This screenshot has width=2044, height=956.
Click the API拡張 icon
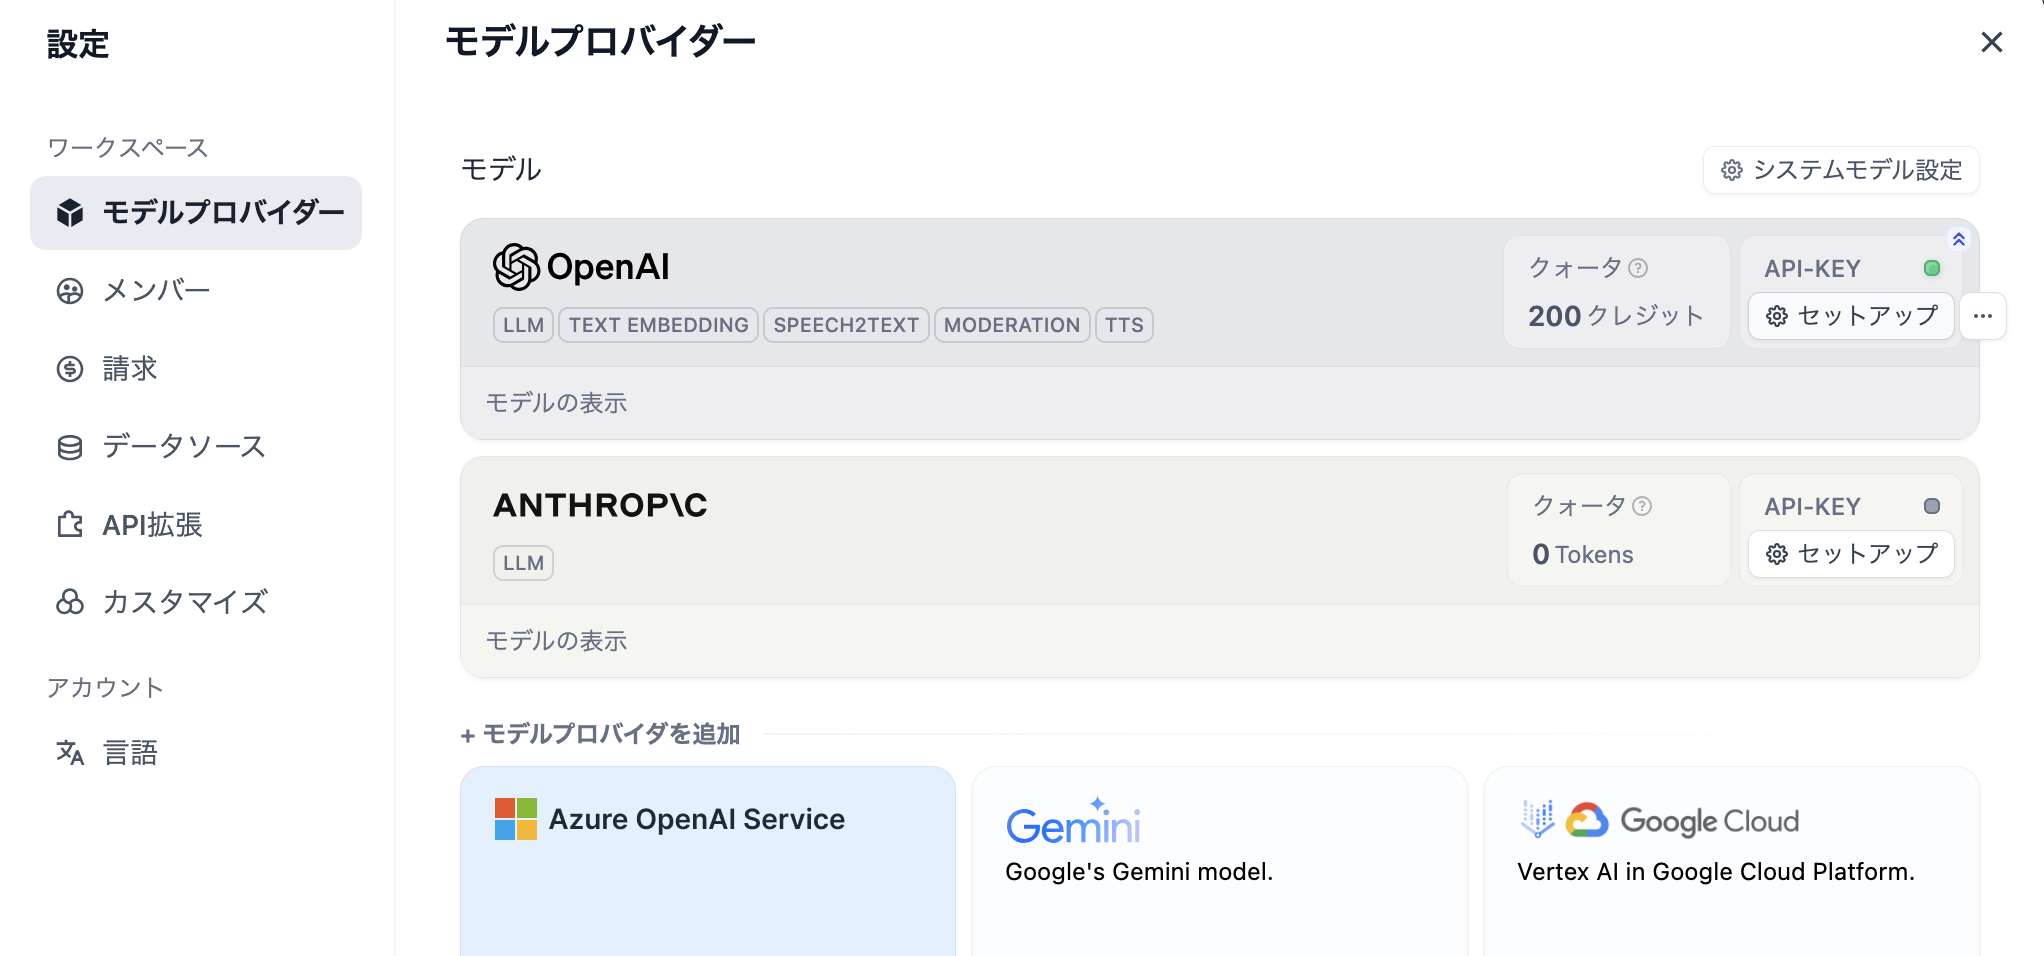click(x=69, y=524)
